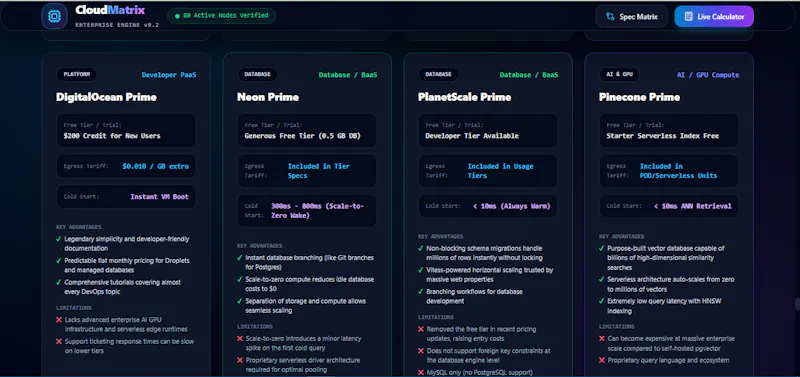Open the Pinecone Prime card title
Viewport: 800px width, 377px height.
[639, 97]
